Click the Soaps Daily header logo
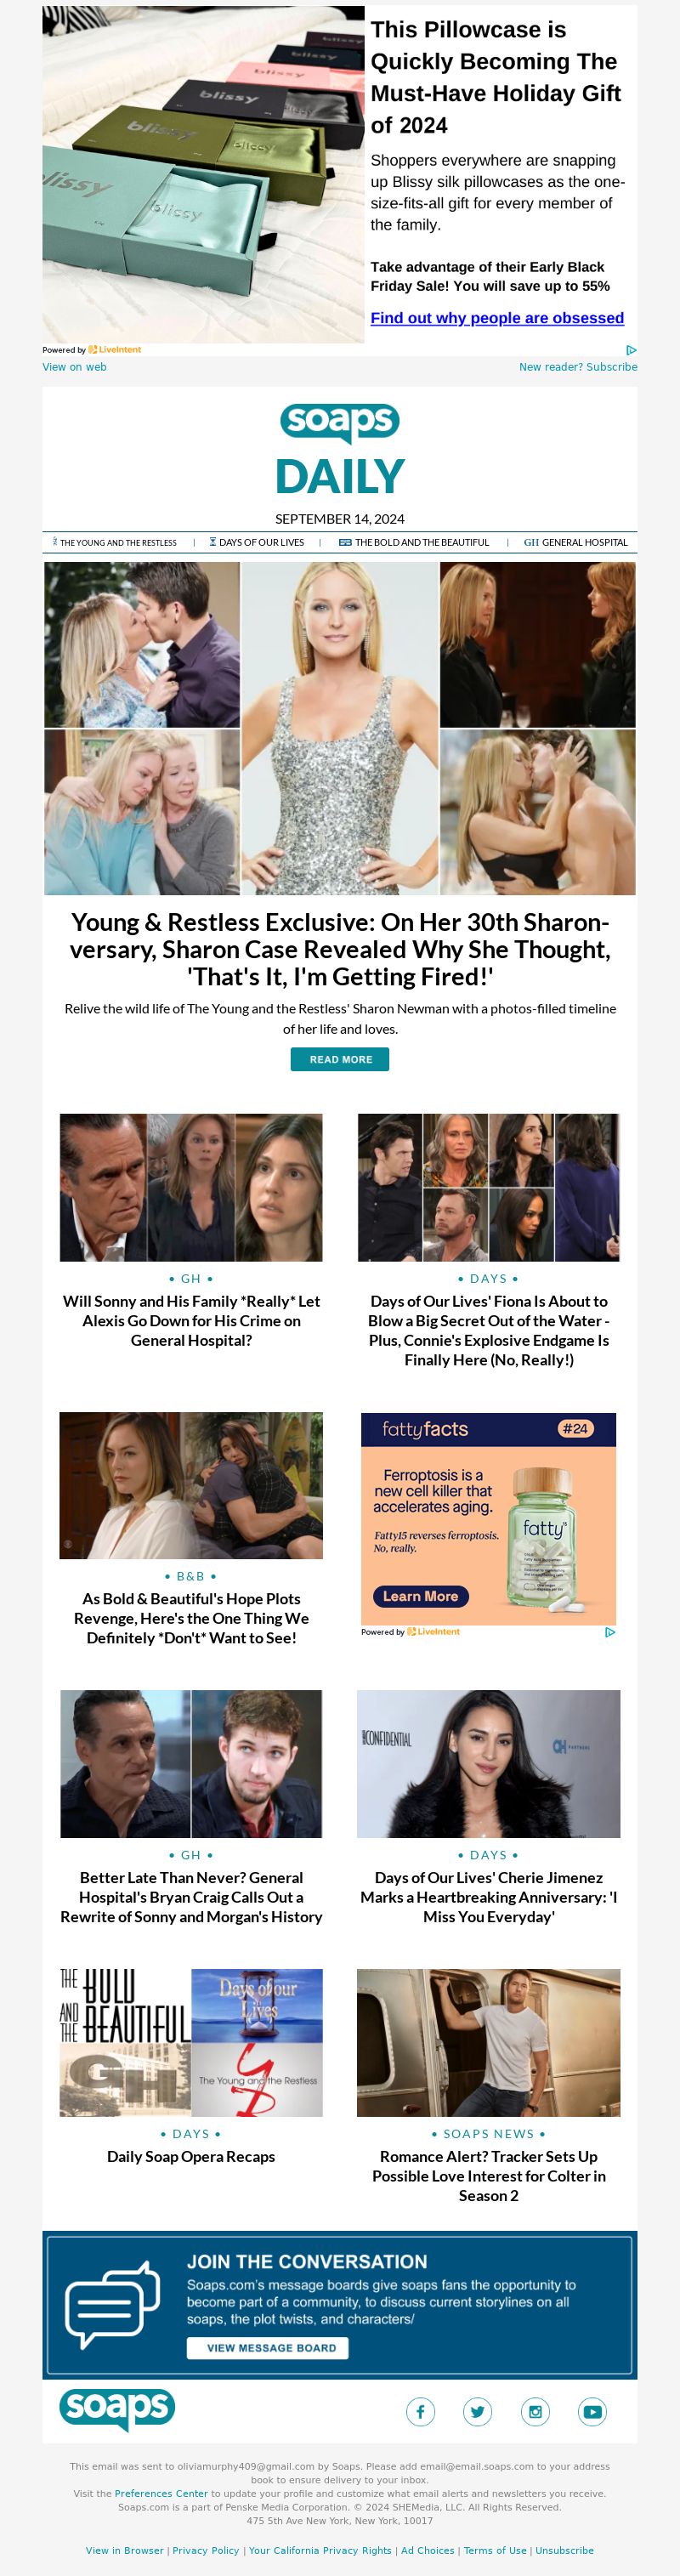Viewport: 680px width, 2576px height. [340, 449]
